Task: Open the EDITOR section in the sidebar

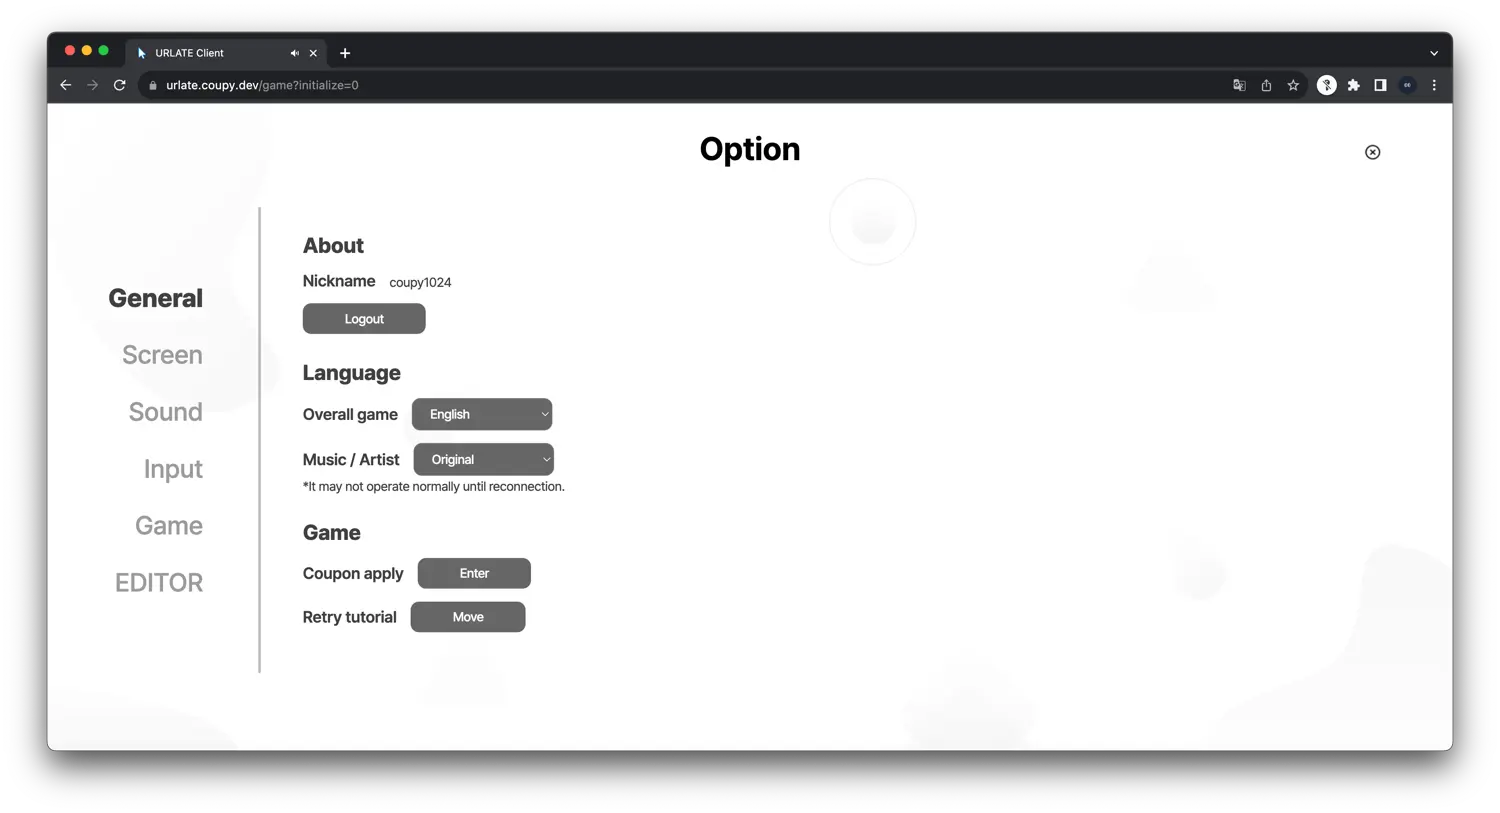Action: pos(158,582)
